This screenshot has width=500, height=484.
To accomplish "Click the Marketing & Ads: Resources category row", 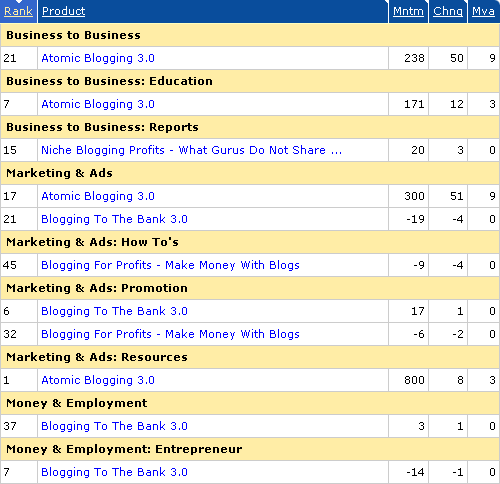I will click(250, 357).
